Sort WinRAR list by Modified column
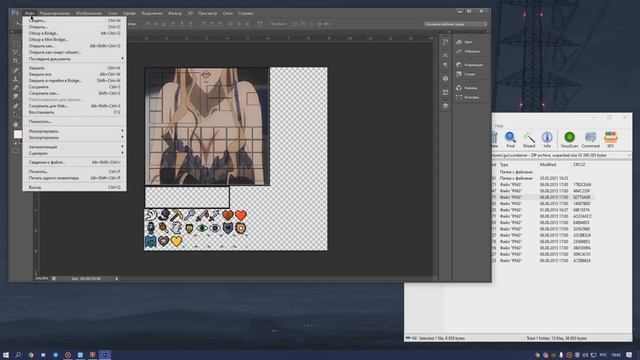This screenshot has height=360, width=640. [547, 164]
